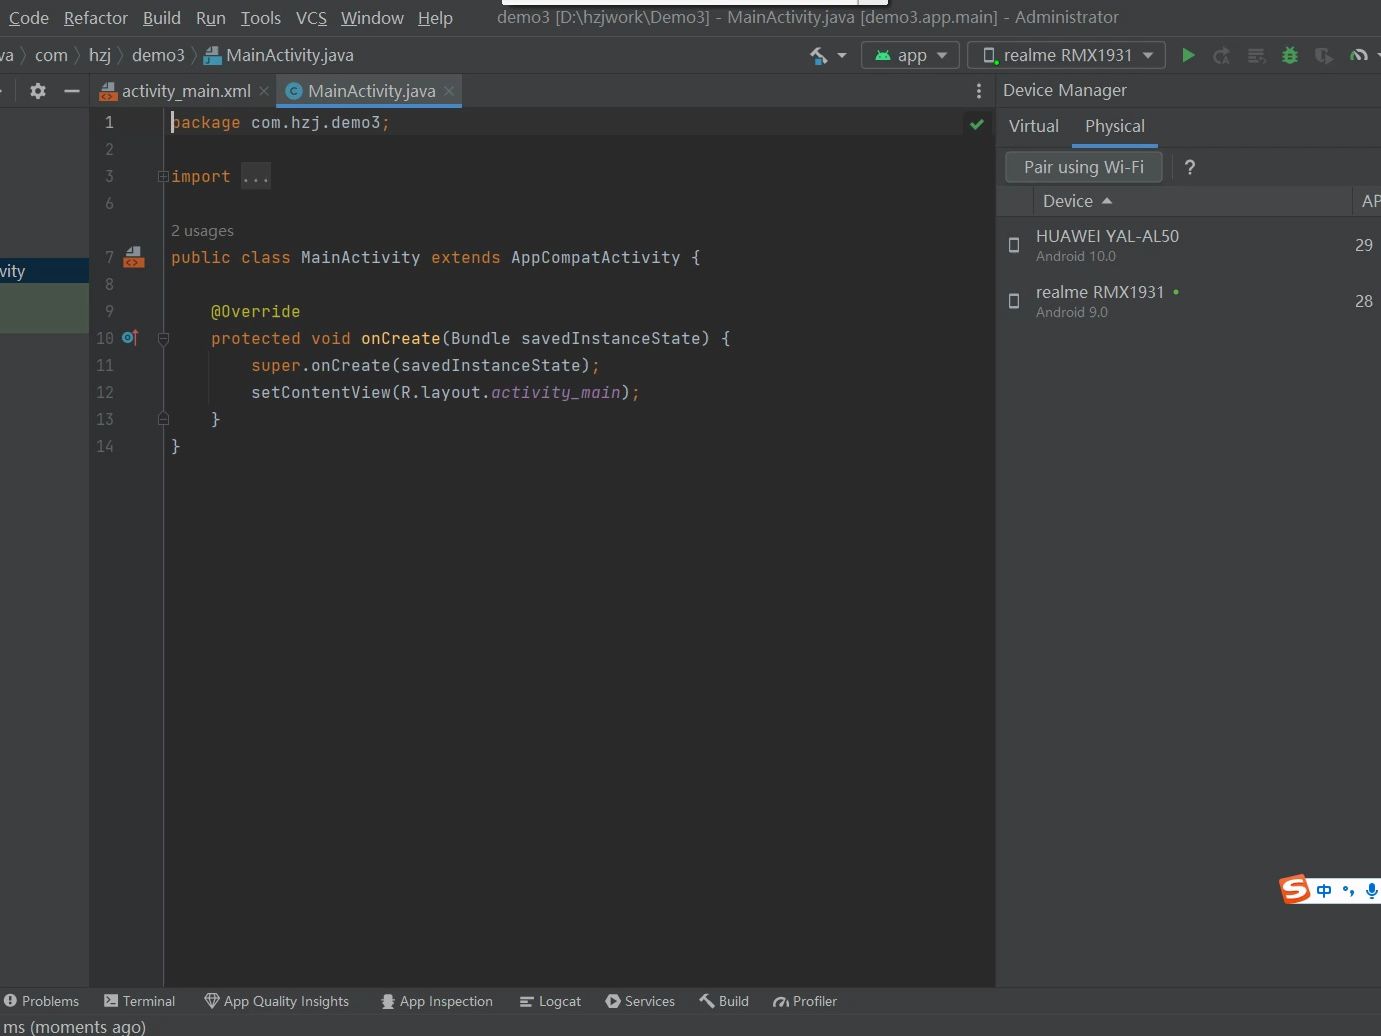Screen dimensions: 1381x1036
Task: Switch to the activity_main.xml editor tab
Action: pyautogui.click(x=185, y=91)
